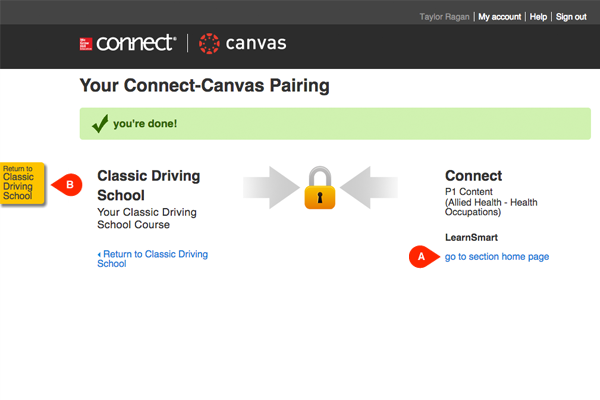Image resolution: width=600 pixels, height=400 pixels.
Task: Click the red marker labeled A
Action: click(424, 257)
